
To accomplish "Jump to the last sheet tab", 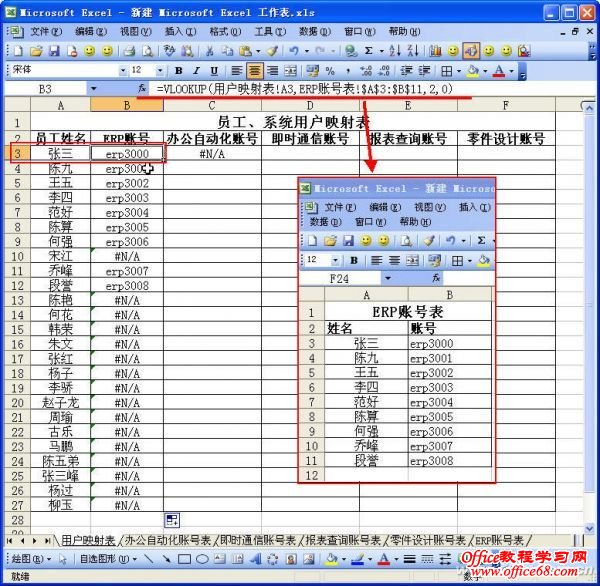I will tap(48, 541).
